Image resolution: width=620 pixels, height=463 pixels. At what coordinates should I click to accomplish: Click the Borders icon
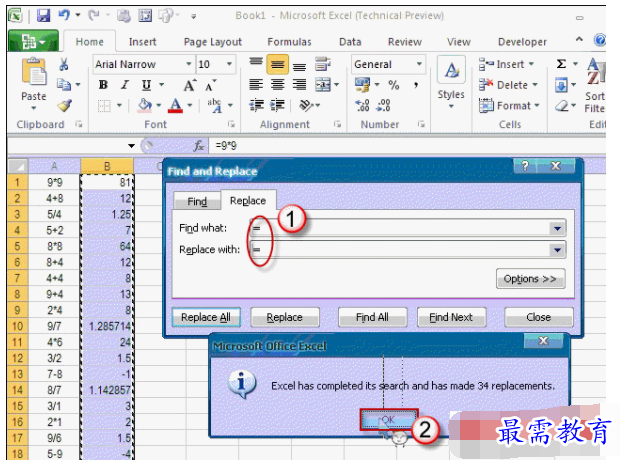(104, 106)
